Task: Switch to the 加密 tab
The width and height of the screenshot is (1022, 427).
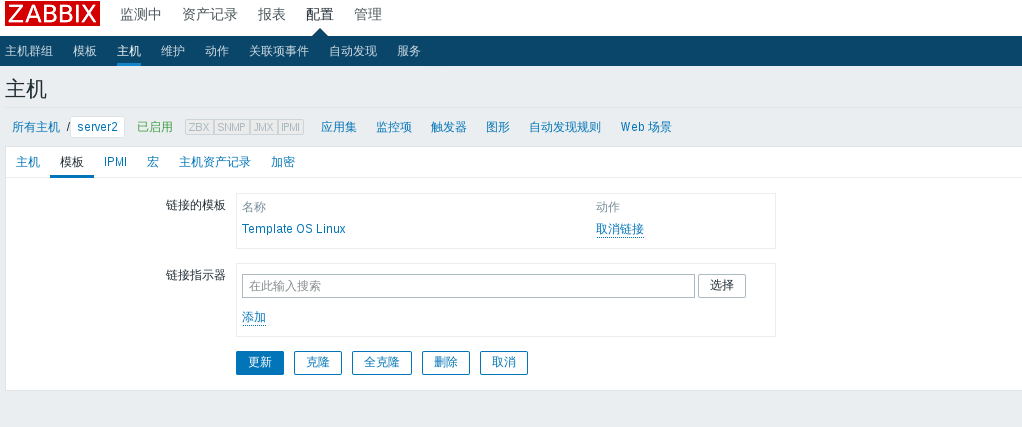Action: 282,162
